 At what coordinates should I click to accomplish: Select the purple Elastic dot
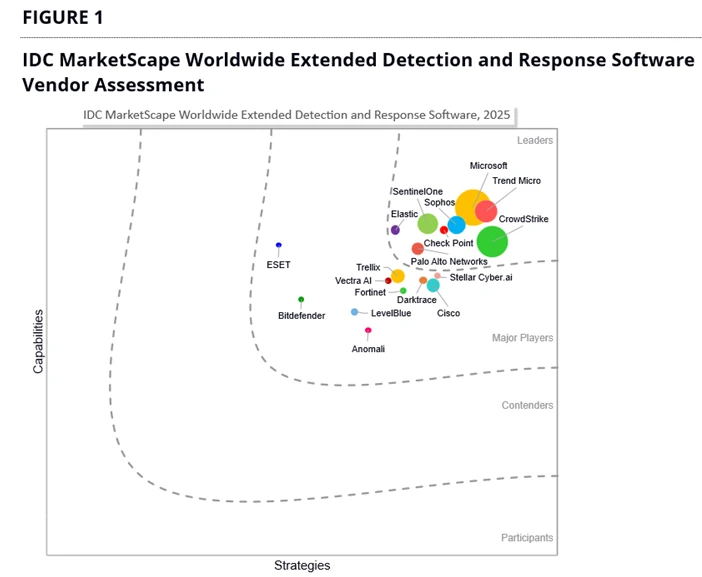click(395, 230)
